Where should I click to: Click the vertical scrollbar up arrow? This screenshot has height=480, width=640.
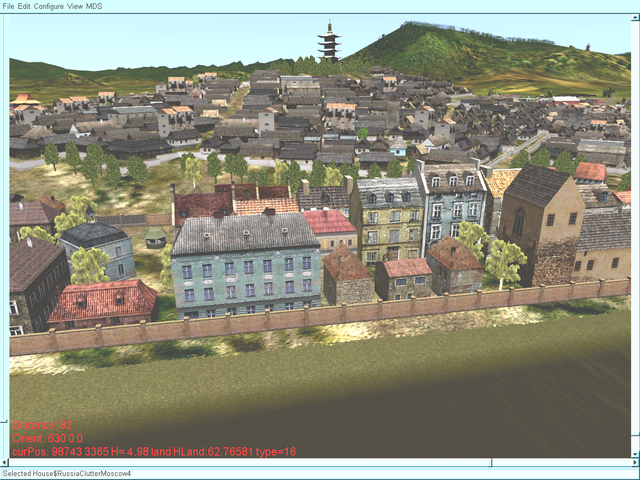(635, 17)
